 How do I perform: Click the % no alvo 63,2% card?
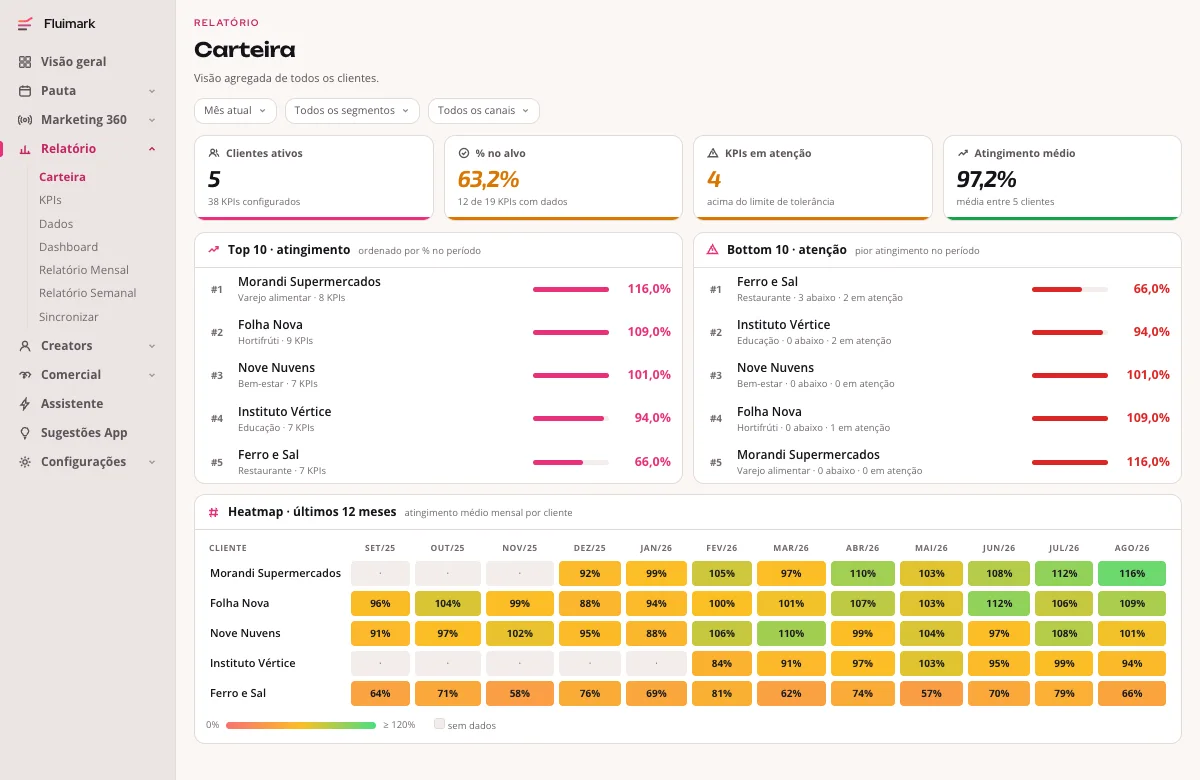[x=564, y=178]
